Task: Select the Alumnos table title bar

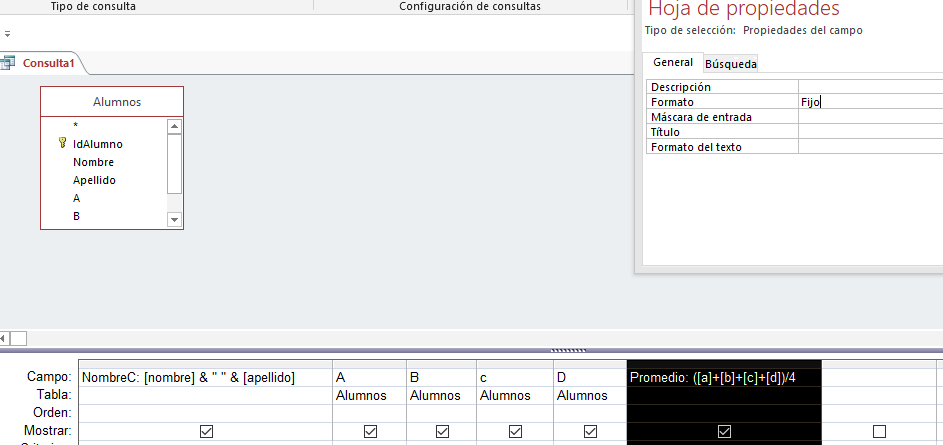Action: tap(112, 102)
